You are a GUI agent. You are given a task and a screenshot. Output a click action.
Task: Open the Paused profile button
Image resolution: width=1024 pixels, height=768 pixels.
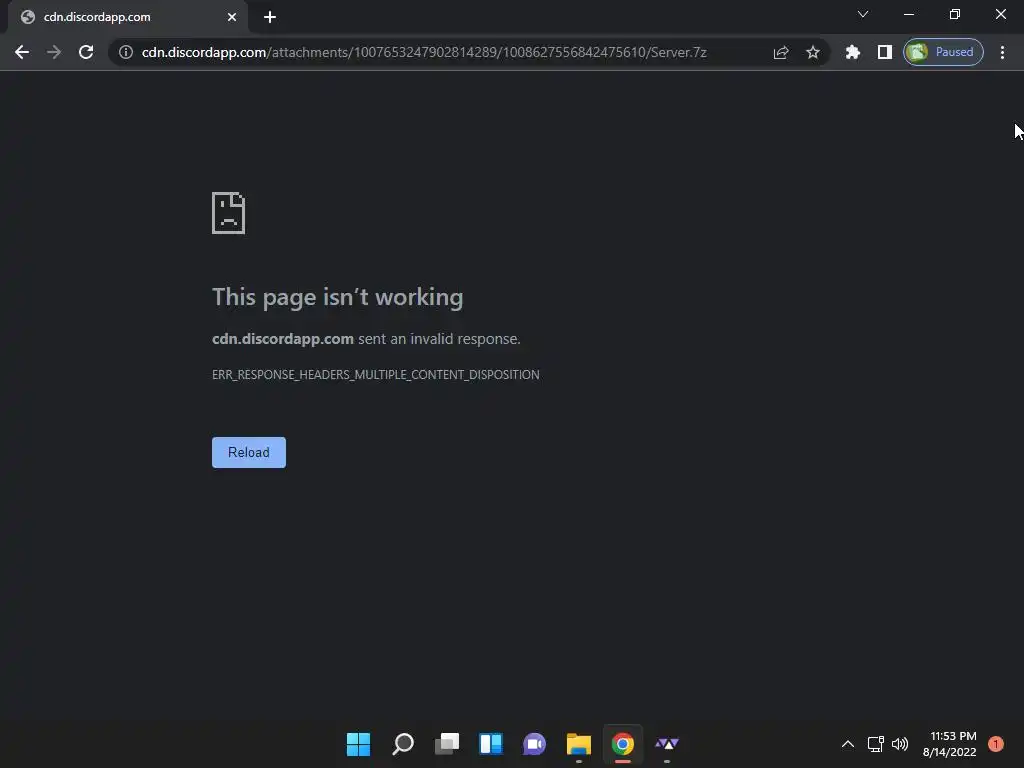pyautogui.click(x=943, y=52)
